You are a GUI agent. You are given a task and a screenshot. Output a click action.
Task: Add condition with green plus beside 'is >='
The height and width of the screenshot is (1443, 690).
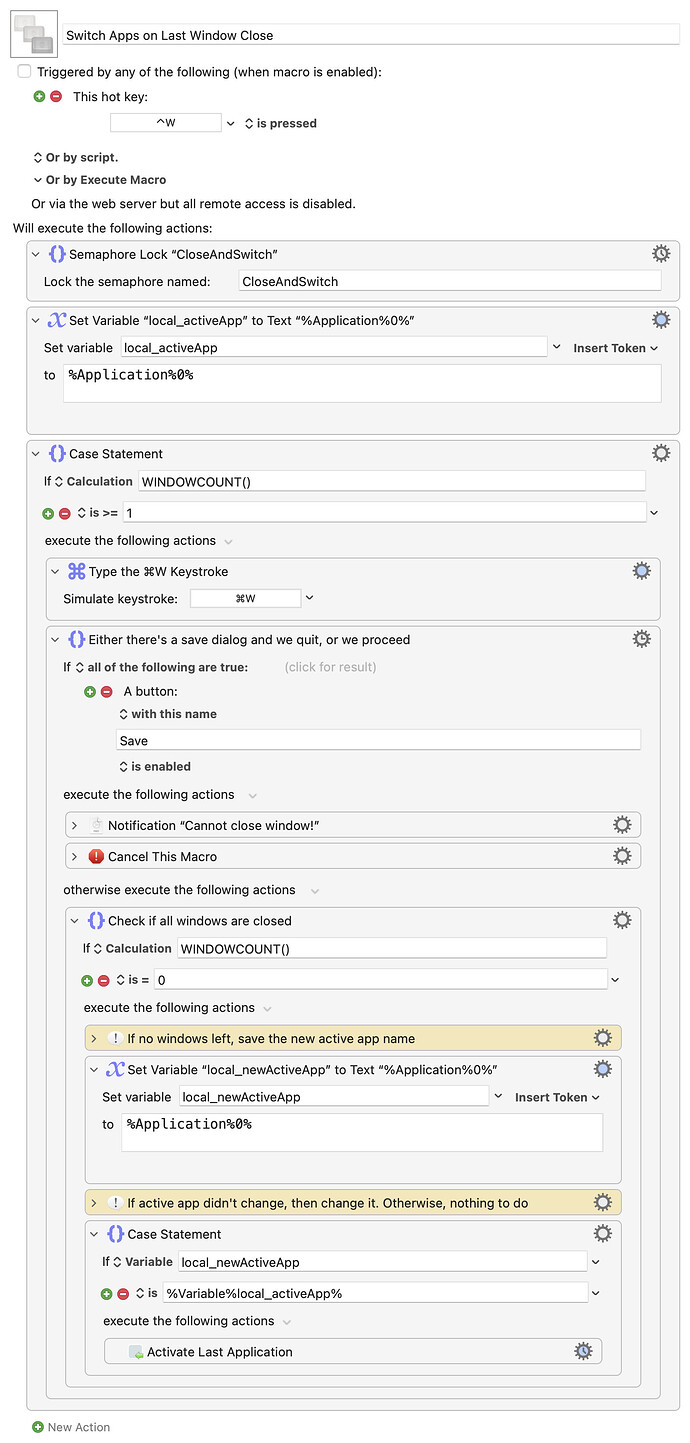pos(48,513)
